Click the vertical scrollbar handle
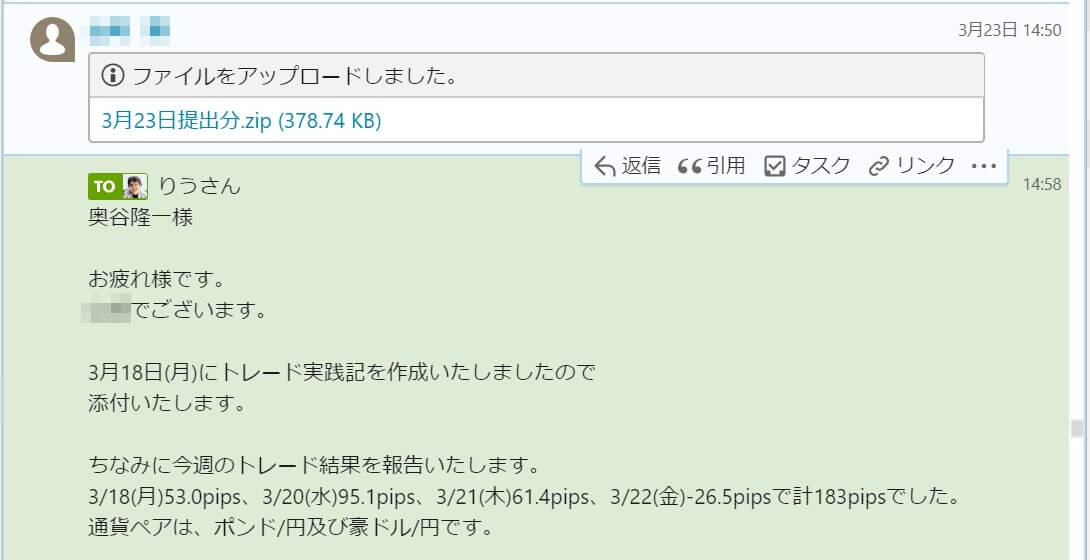The height and width of the screenshot is (560, 1090). tap(1077, 427)
